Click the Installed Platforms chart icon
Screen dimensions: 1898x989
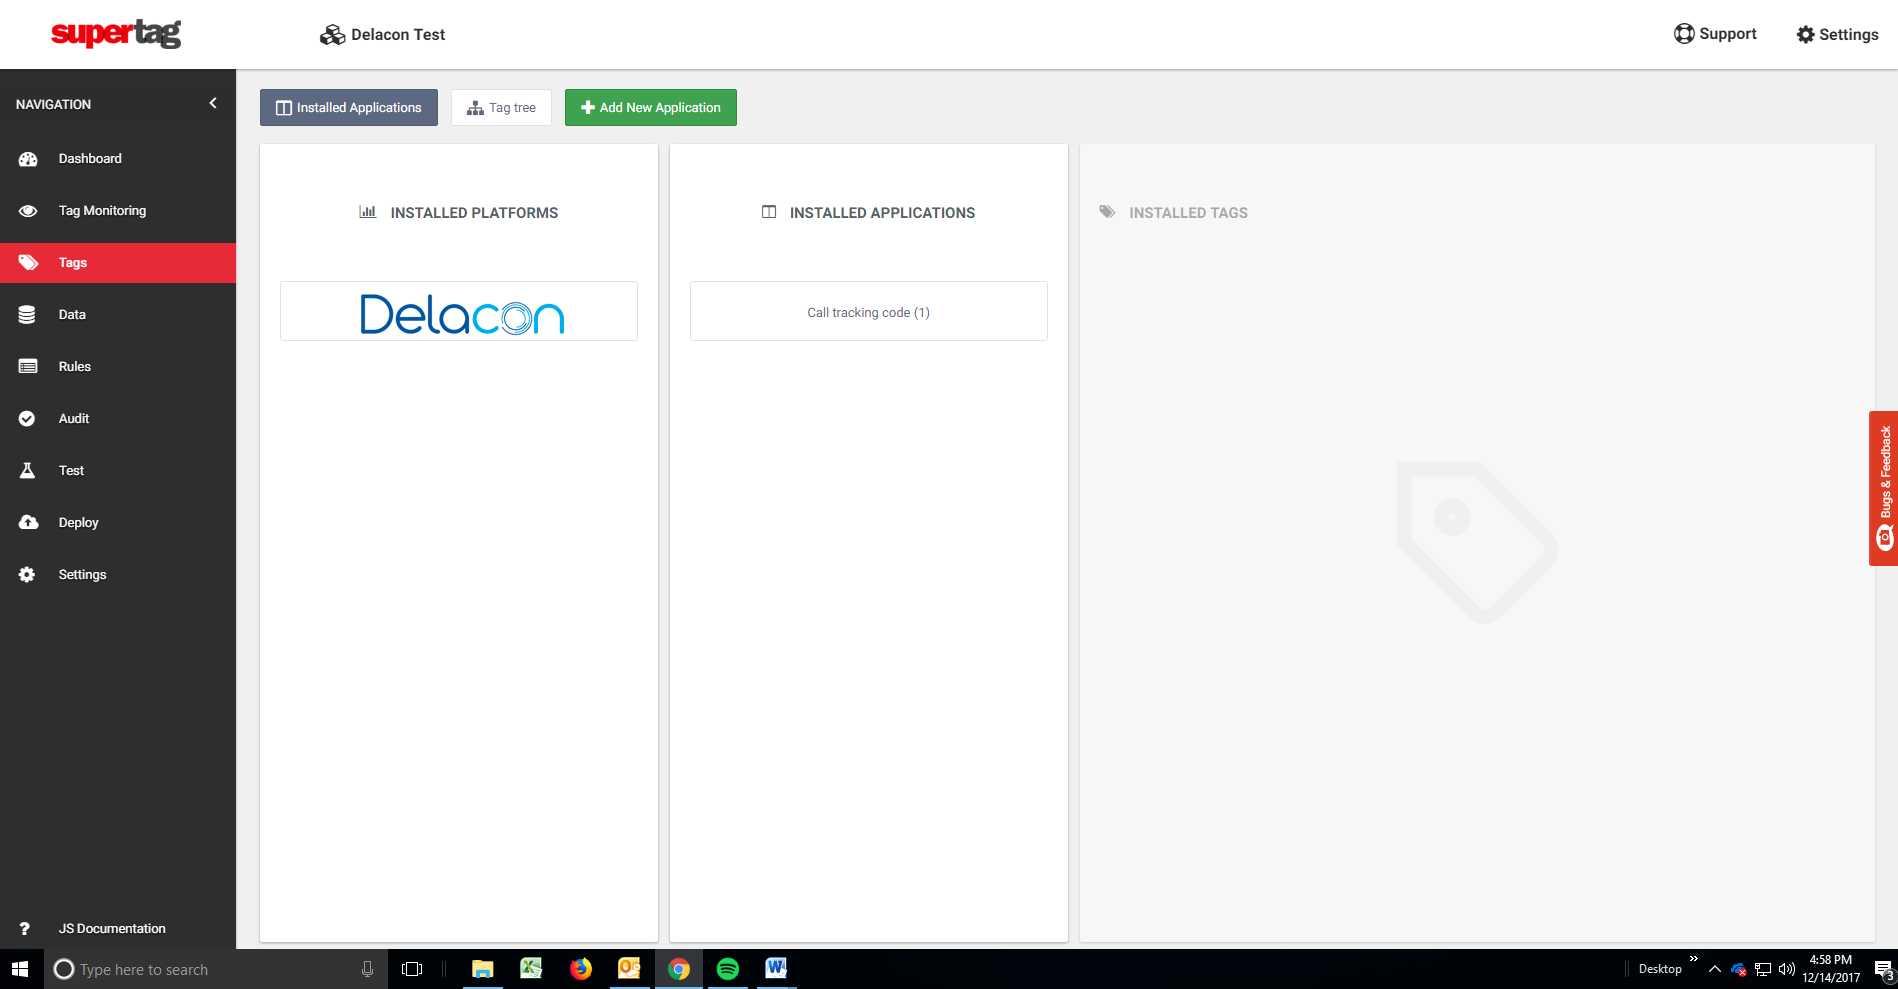pos(368,212)
